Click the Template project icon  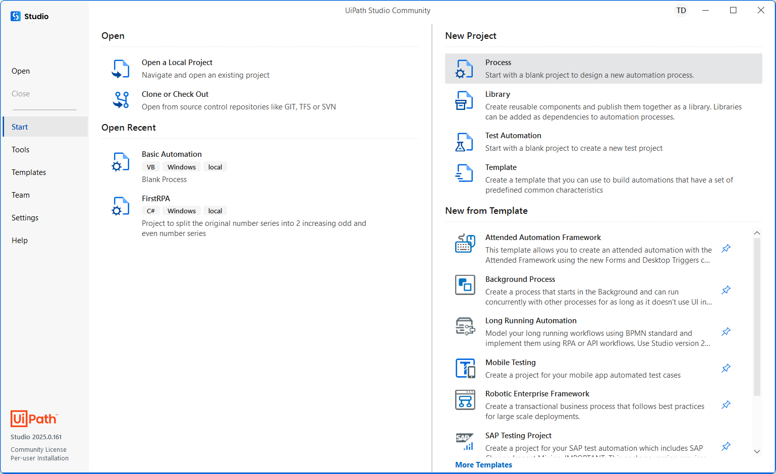coord(464,173)
